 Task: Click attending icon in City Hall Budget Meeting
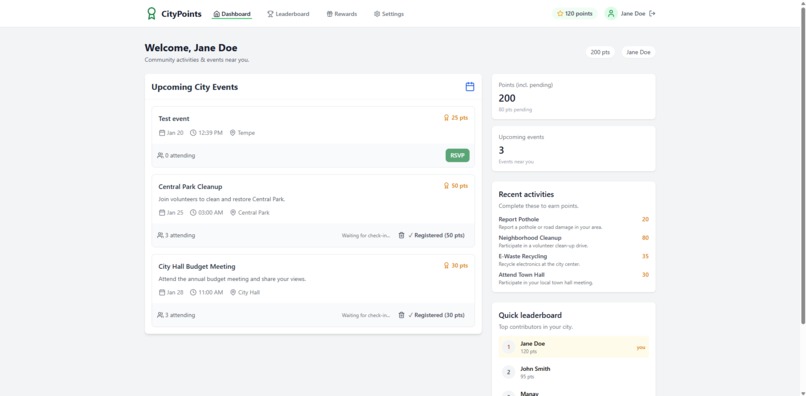(160, 315)
